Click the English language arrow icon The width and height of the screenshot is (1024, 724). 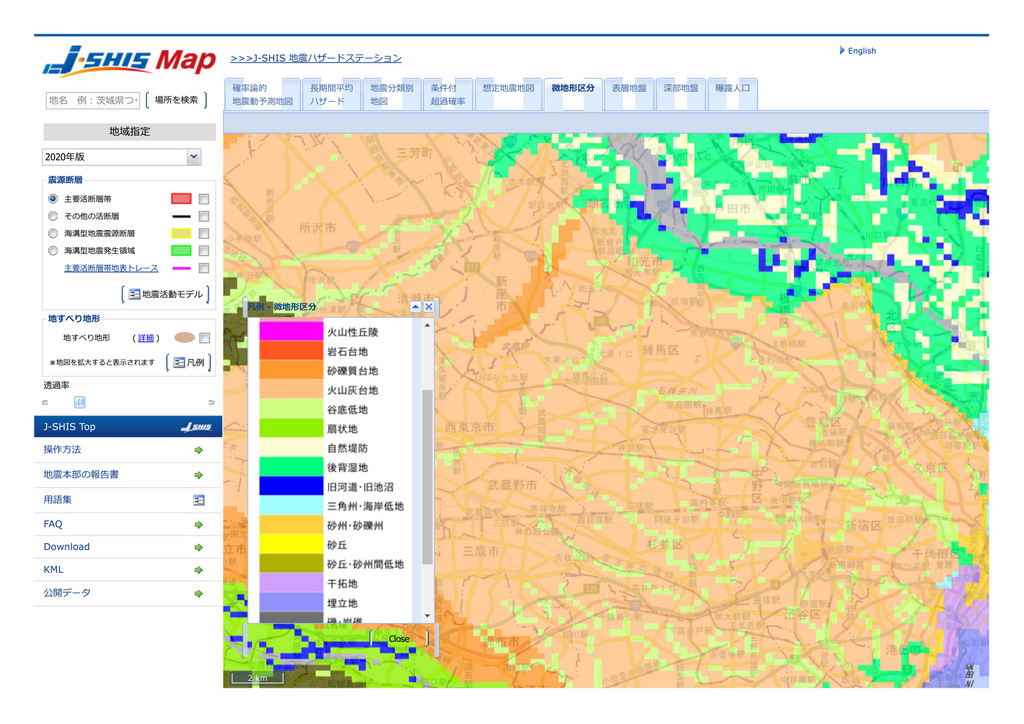click(842, 50)
